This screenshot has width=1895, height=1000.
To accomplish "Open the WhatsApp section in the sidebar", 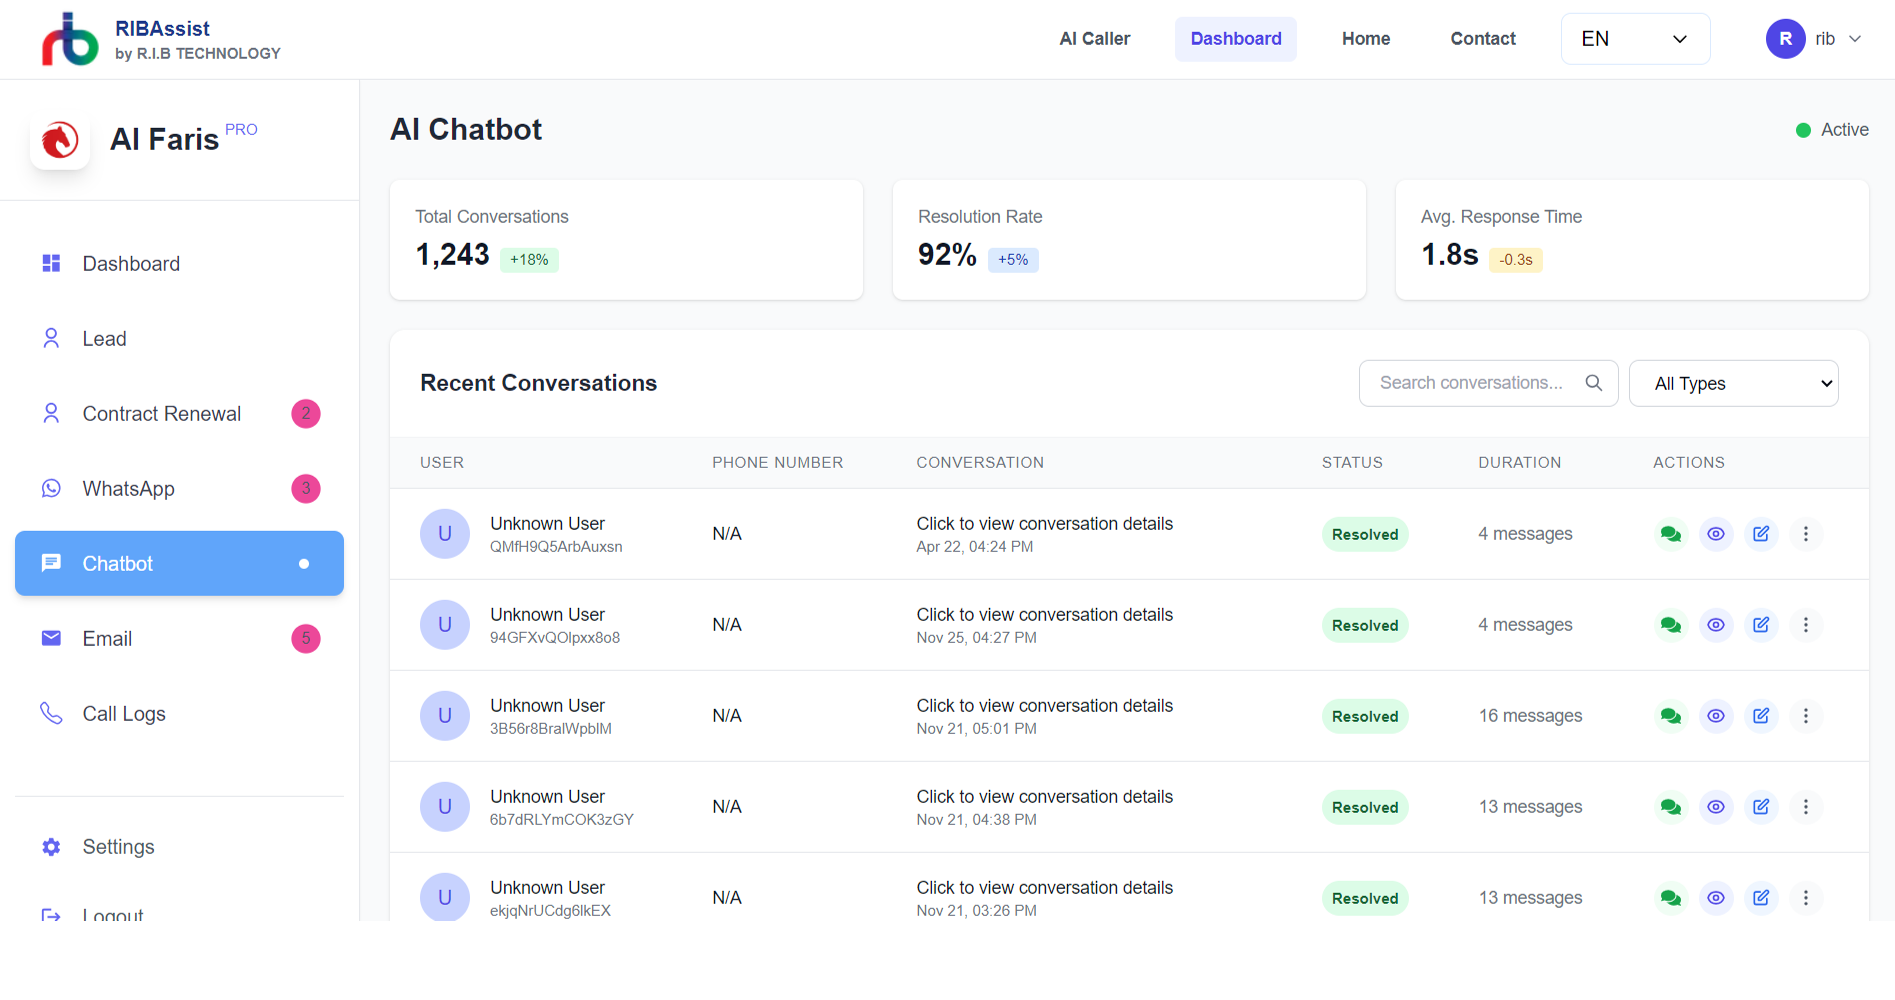I will pyautogui.click(x=130, y=488).
